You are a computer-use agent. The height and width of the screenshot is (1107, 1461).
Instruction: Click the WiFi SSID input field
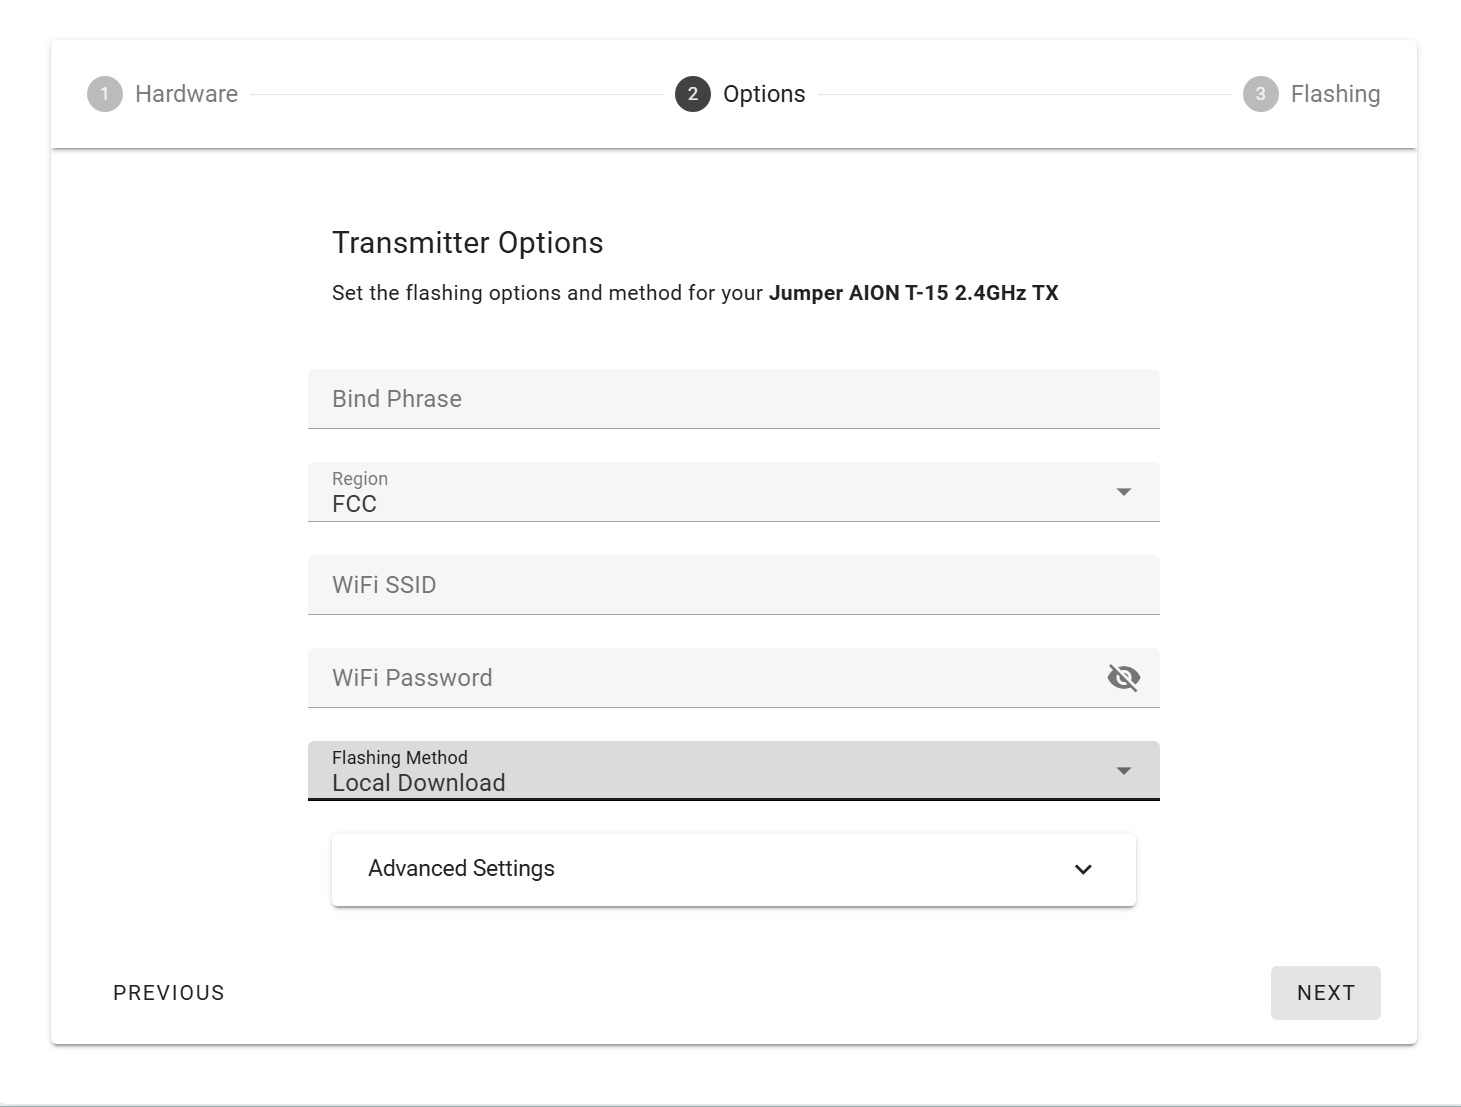click(733, 585)
